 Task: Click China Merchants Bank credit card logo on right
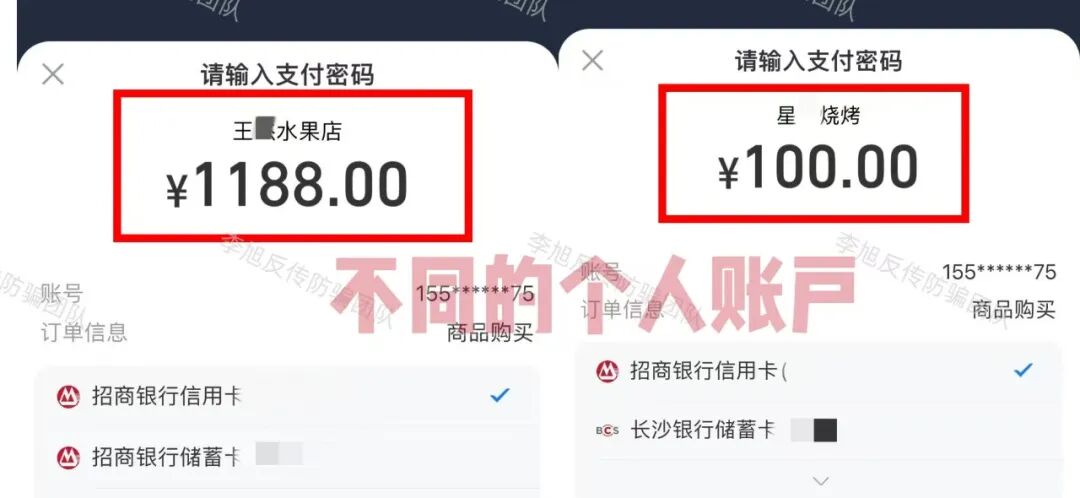coord(607,371)
